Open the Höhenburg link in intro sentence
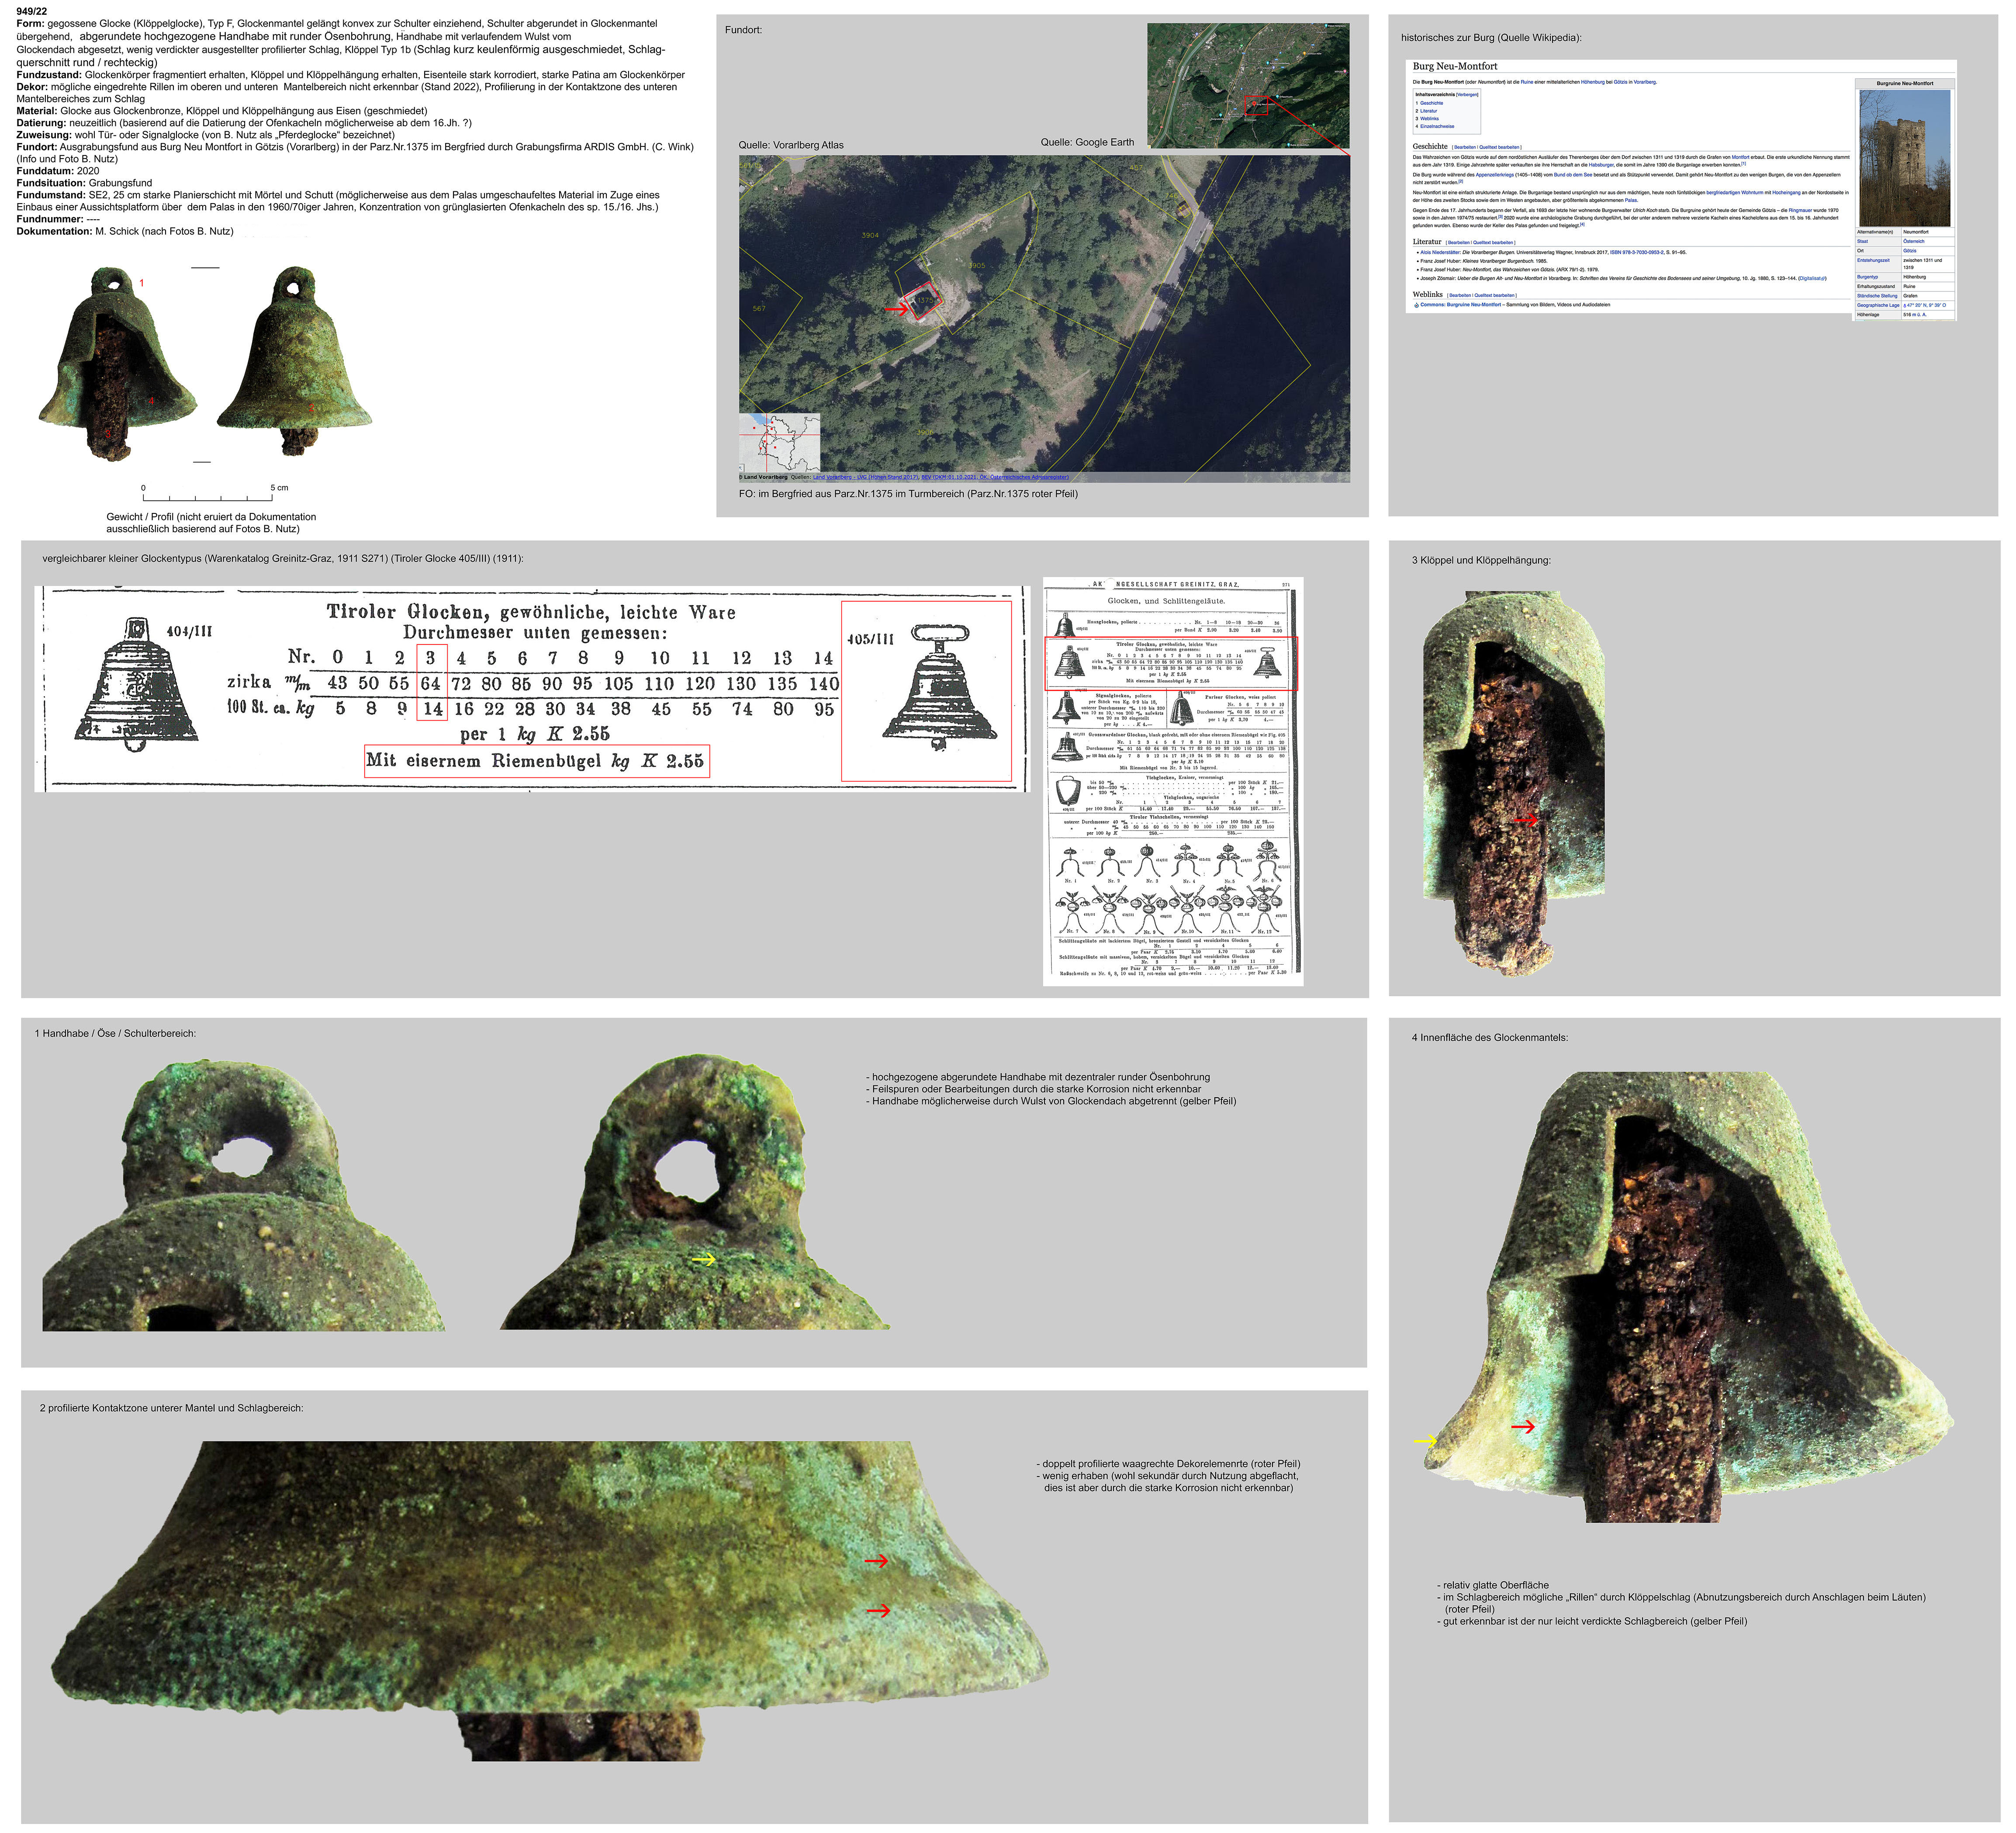The width and height of the screenshot is (2016, 1833). tap(1593, 82)
